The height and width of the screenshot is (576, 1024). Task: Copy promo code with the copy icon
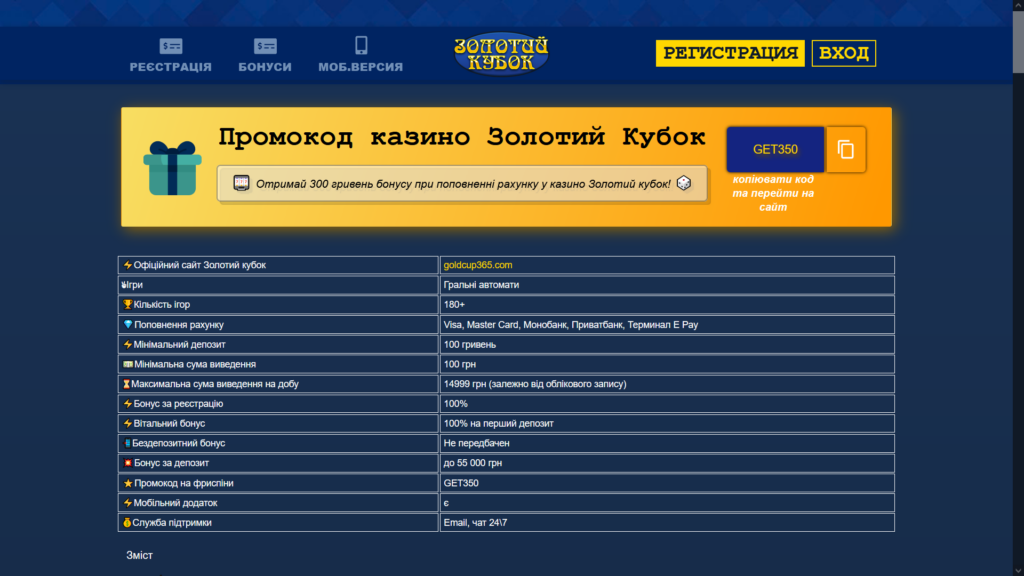[x=846, y=150]
